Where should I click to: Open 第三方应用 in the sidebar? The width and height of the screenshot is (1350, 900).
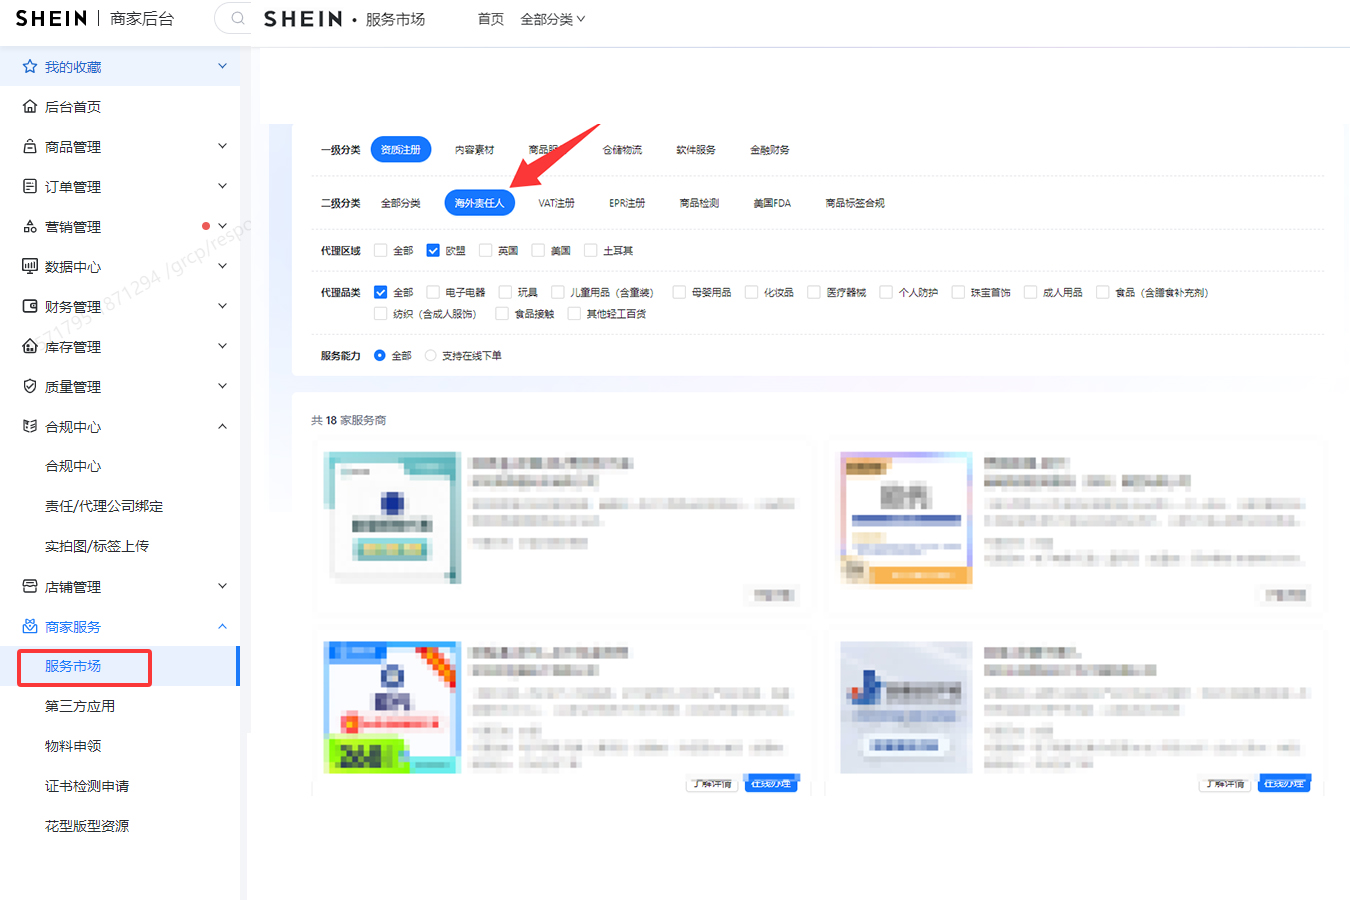pyautogui.click(x=80, y=706)
